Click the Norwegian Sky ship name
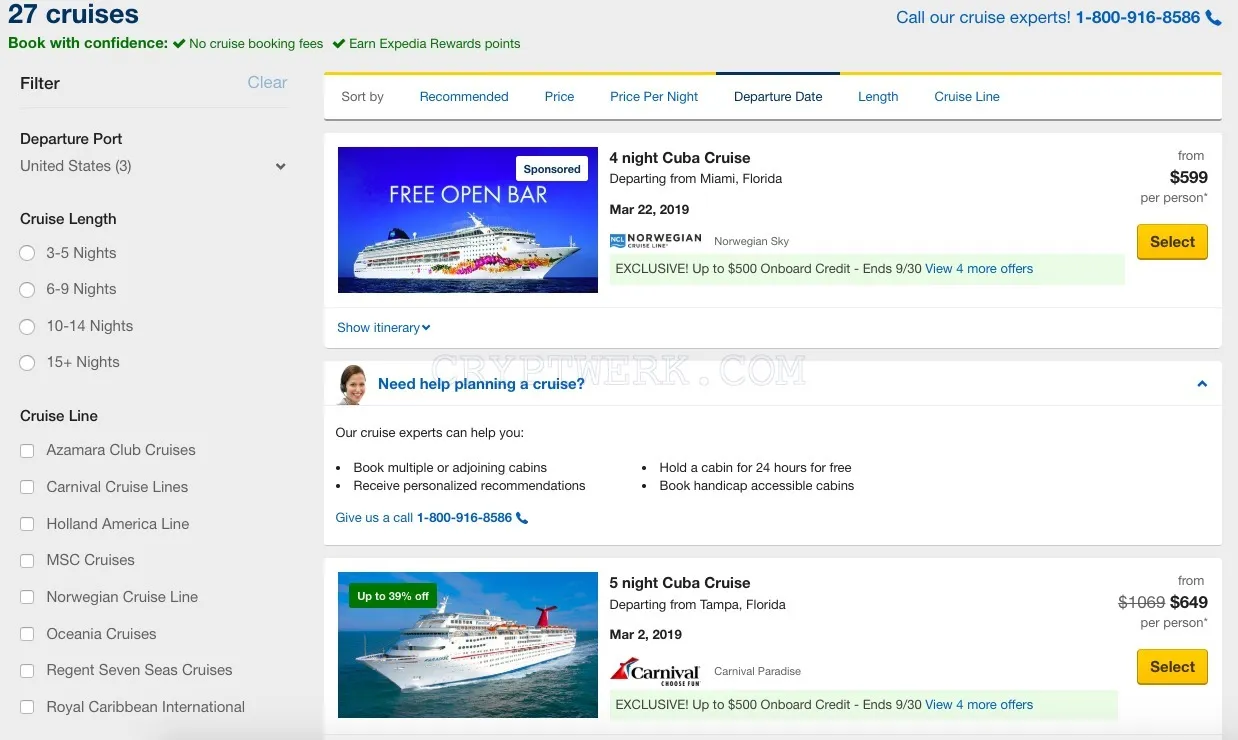 tap(751, 242)
